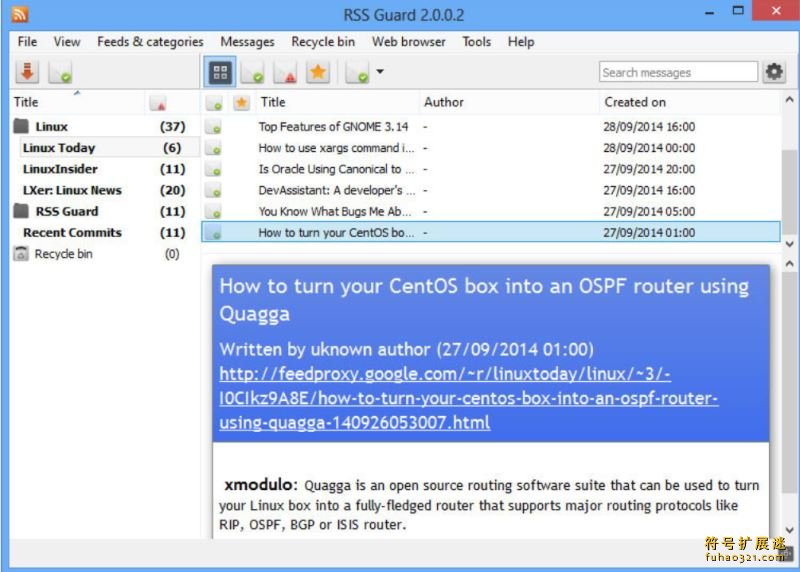Open the File menu

27,41
